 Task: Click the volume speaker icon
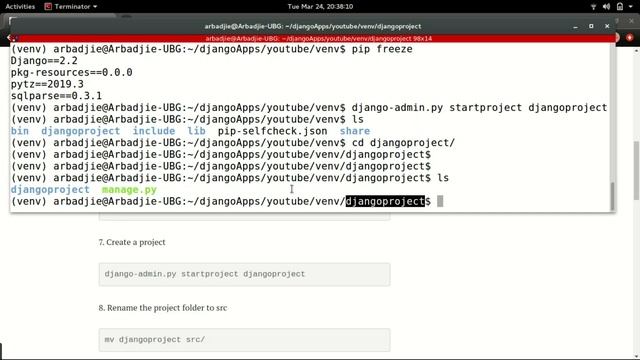click(606, 7)
